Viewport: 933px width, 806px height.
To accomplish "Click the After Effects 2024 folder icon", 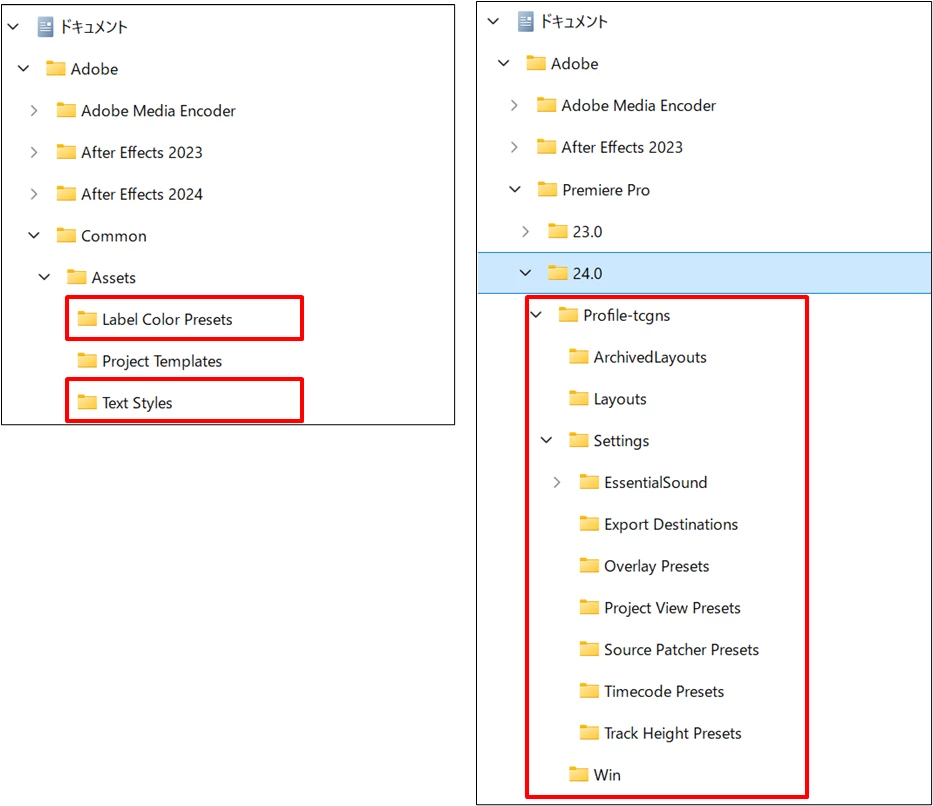I will (x=66, y=194).
